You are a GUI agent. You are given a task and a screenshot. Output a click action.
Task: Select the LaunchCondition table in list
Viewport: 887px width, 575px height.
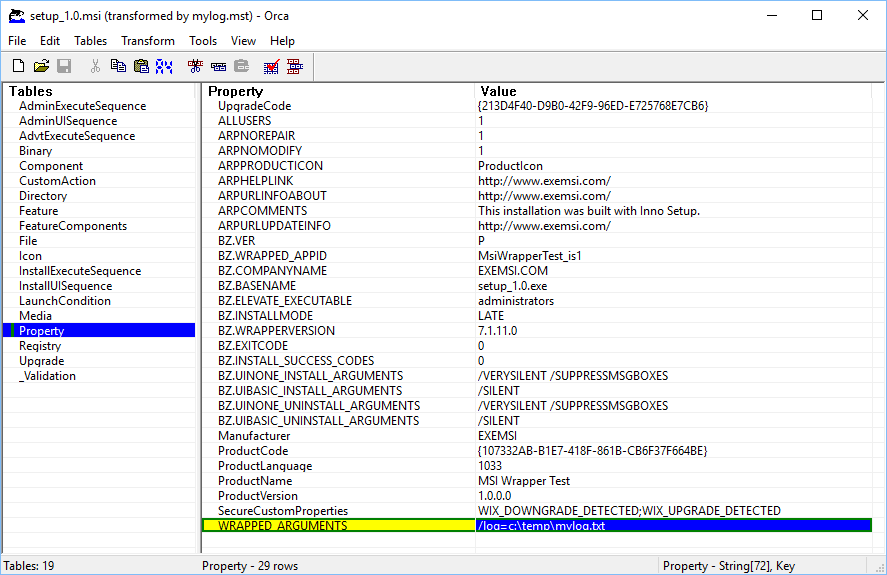[65, 301]
